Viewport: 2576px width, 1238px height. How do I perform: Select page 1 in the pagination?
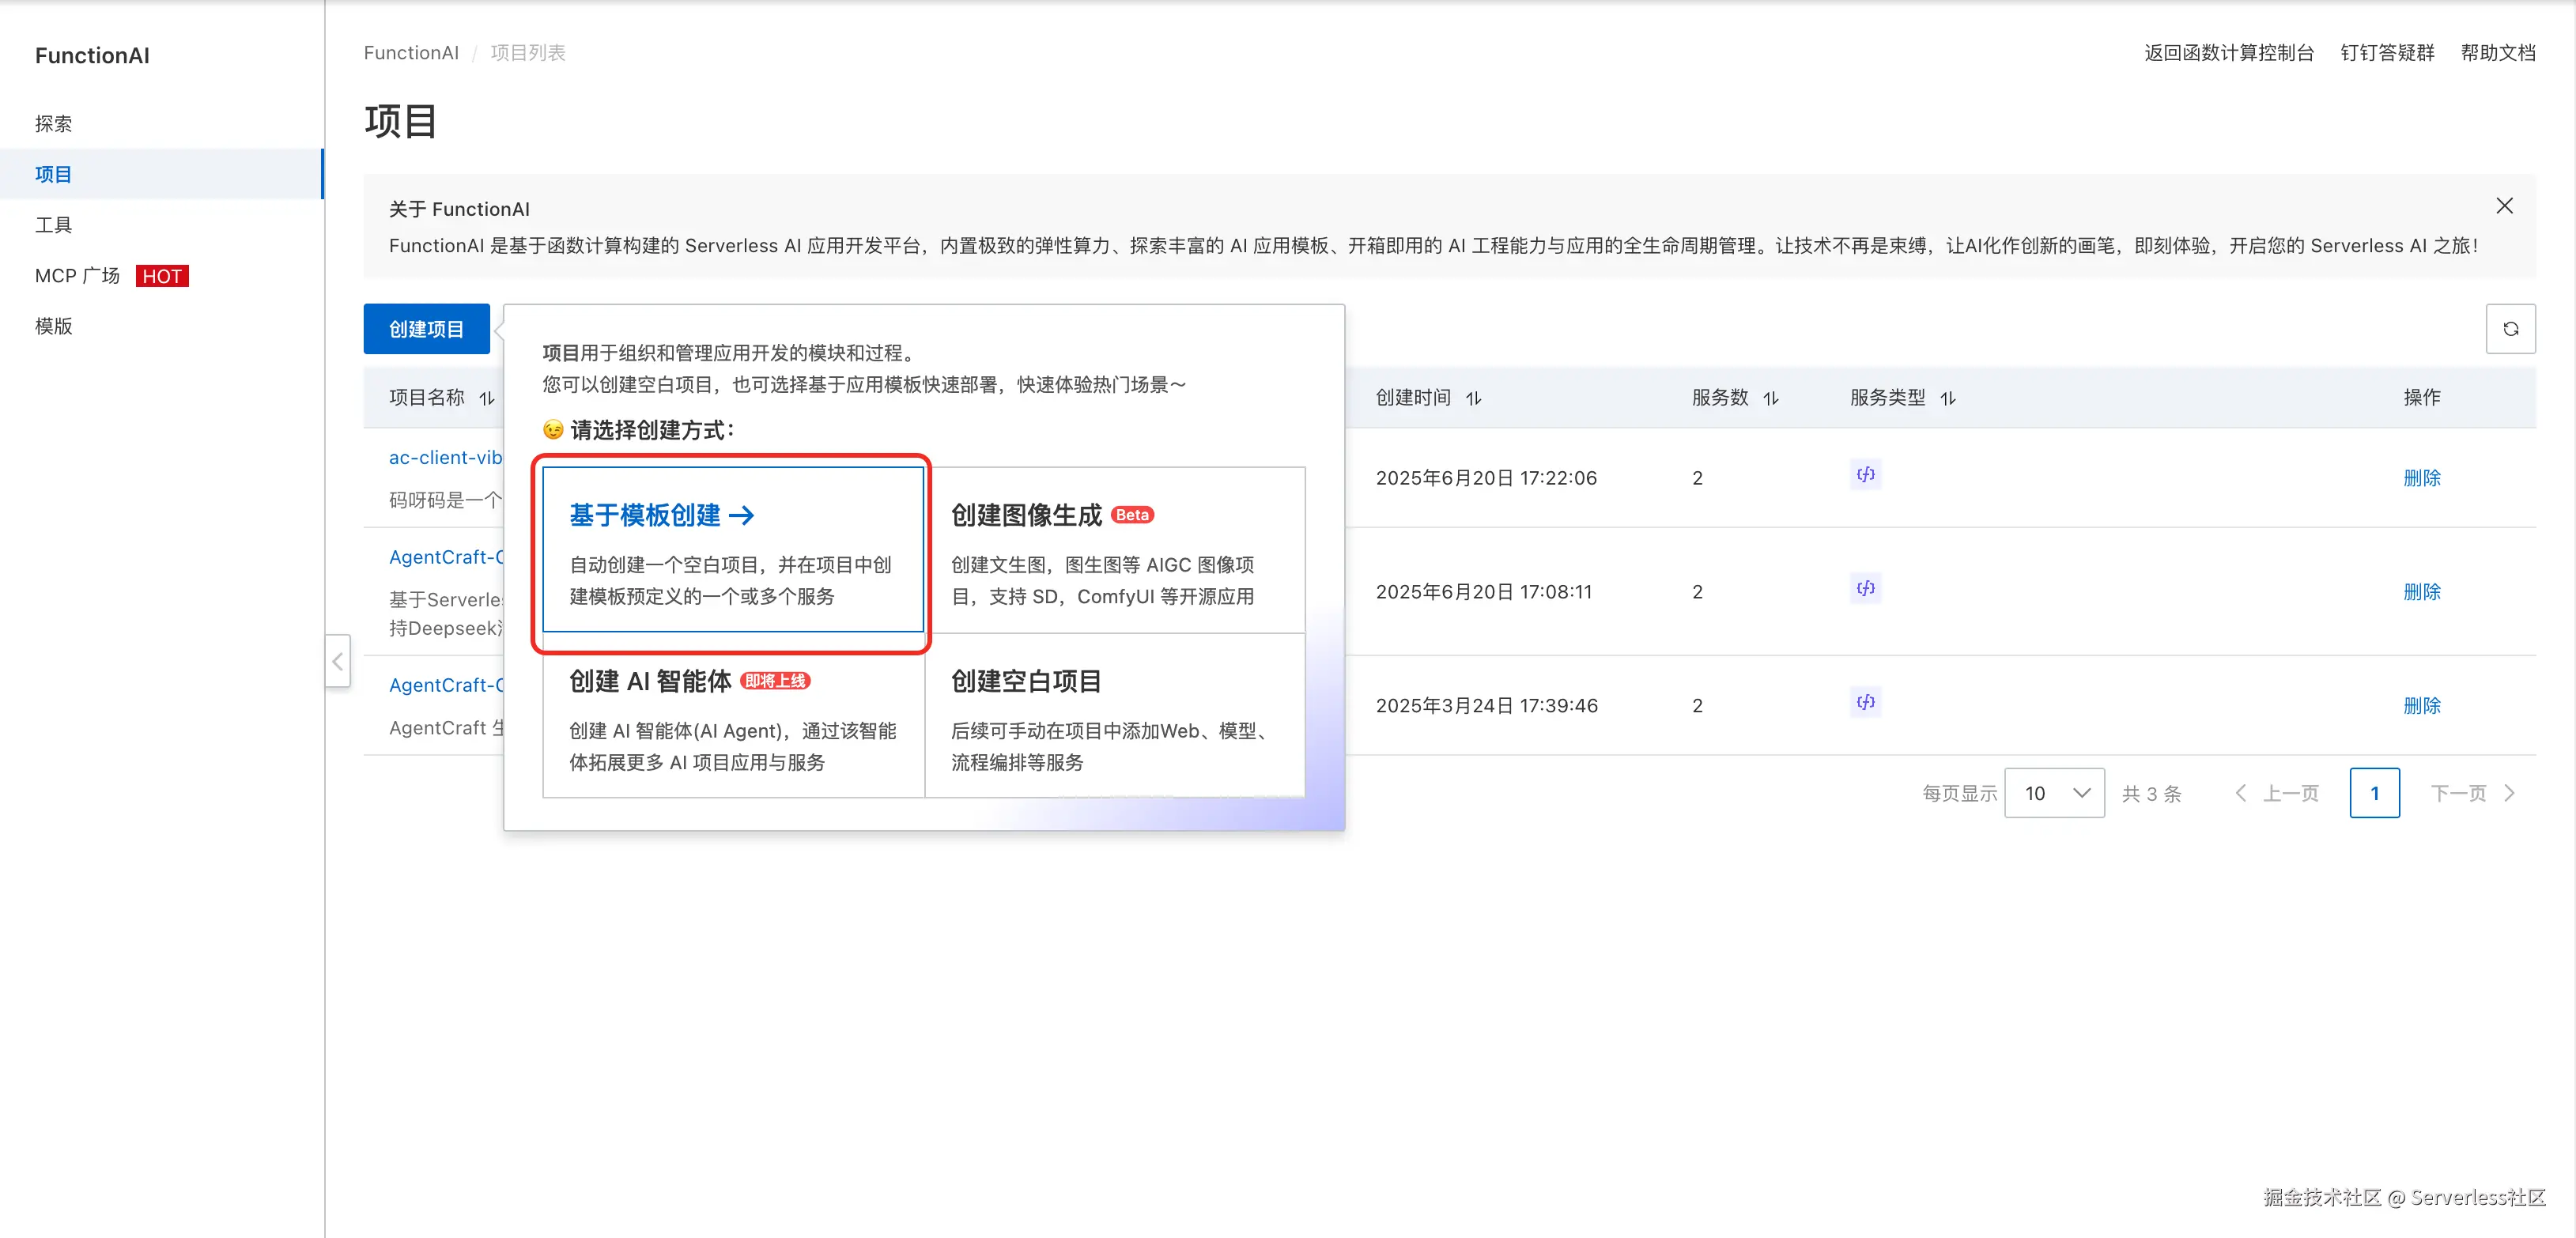[x=2374, y=793]
